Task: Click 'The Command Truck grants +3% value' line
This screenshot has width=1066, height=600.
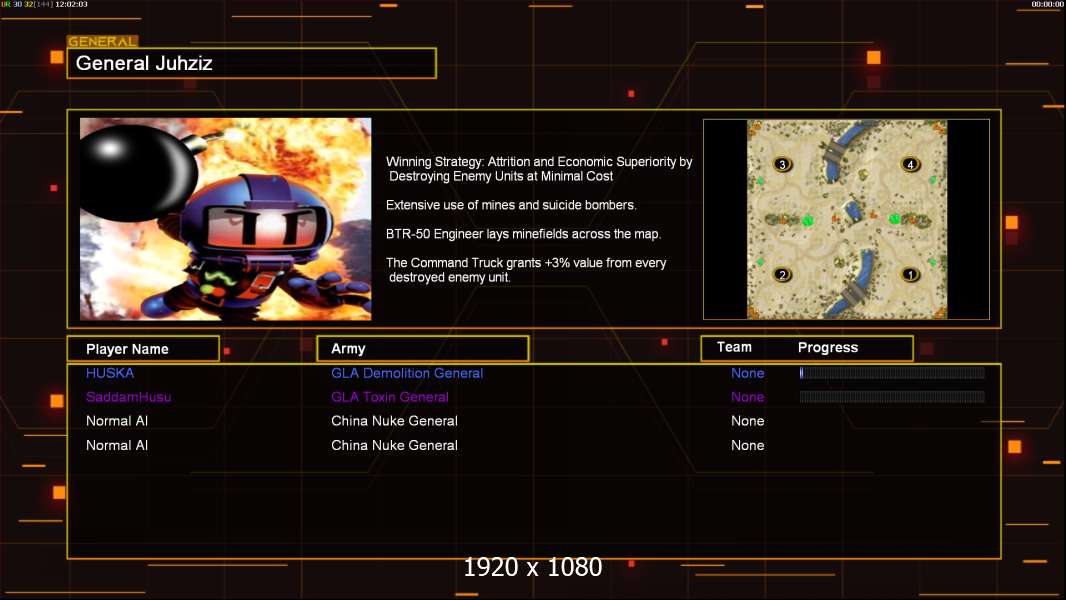Action: coord(526,270)
